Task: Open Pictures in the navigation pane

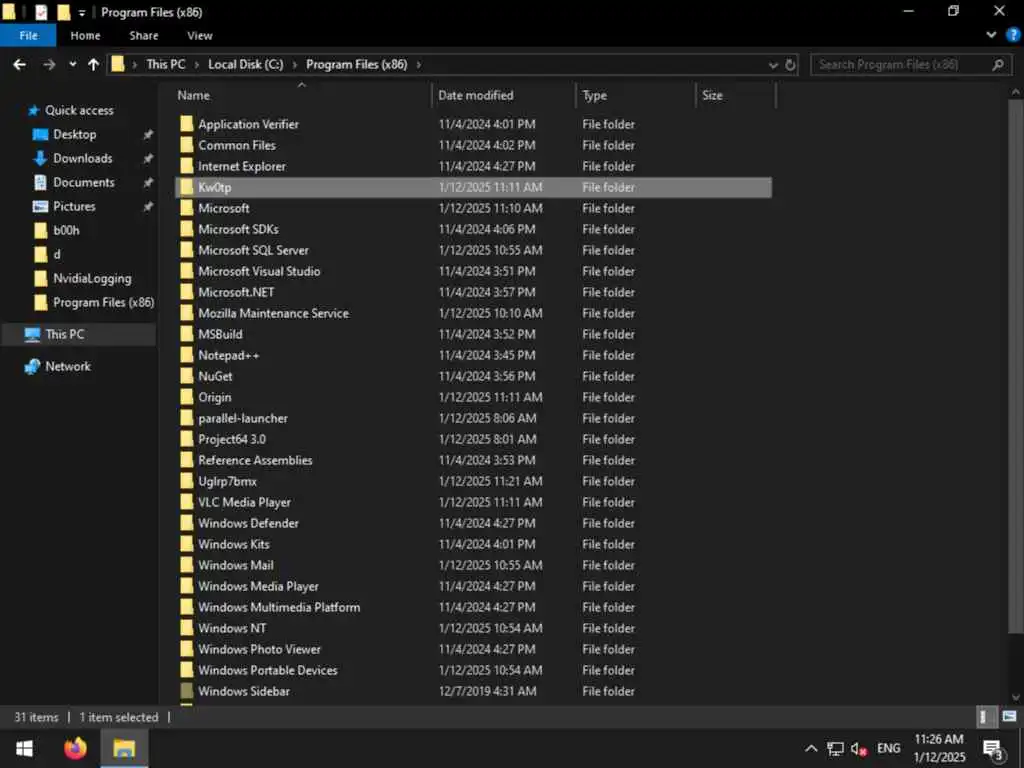Action: (74, 207)
